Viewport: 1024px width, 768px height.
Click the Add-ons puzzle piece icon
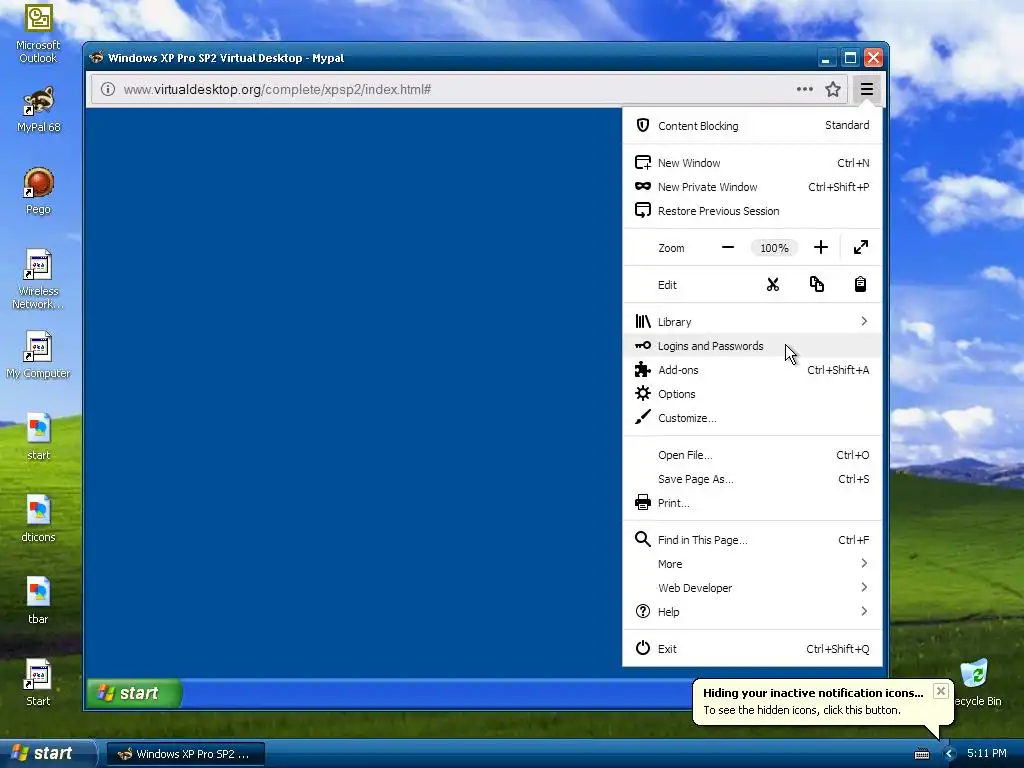[643, 370]
